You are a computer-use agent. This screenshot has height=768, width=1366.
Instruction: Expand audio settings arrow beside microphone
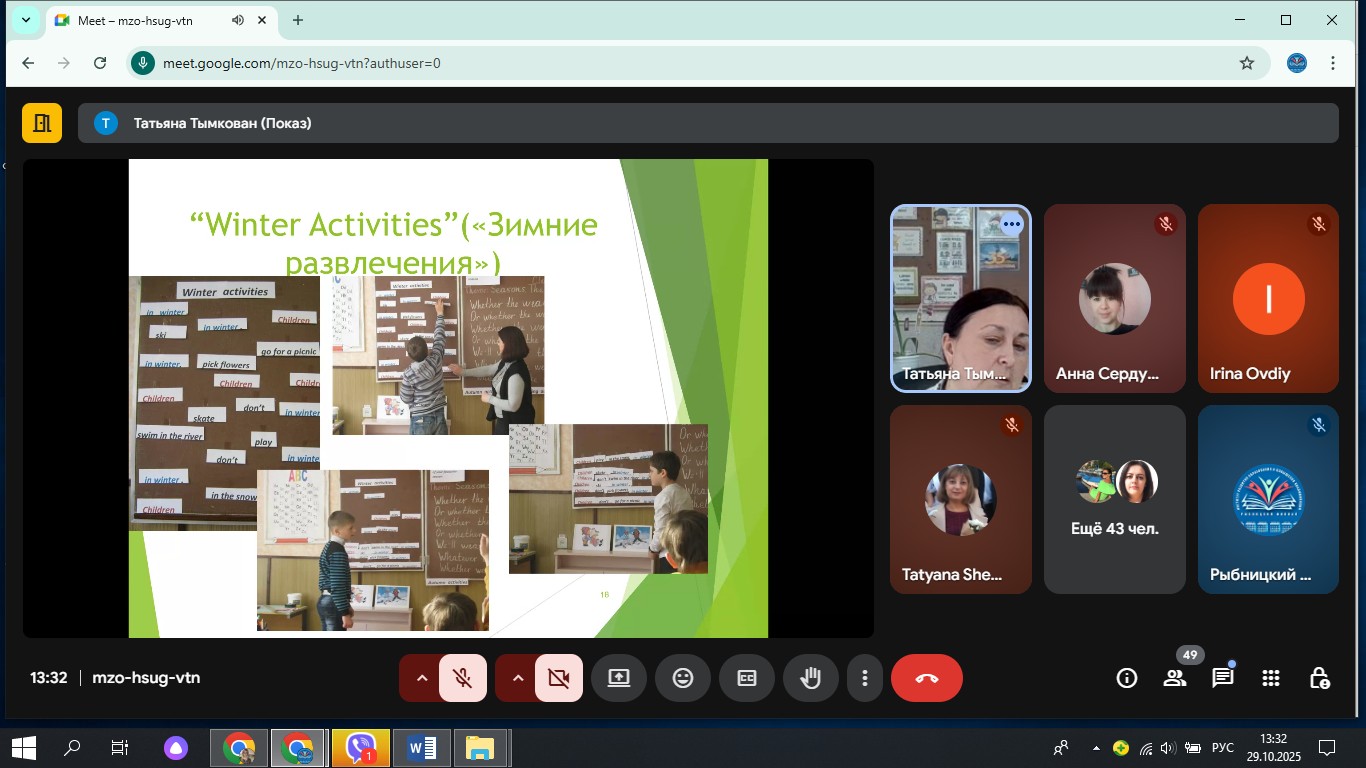tap(422, 678)
